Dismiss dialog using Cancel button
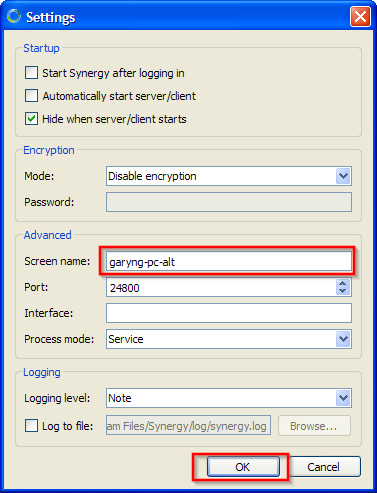The width and height of the screenshot is (377, 493). tap(324, 467)
